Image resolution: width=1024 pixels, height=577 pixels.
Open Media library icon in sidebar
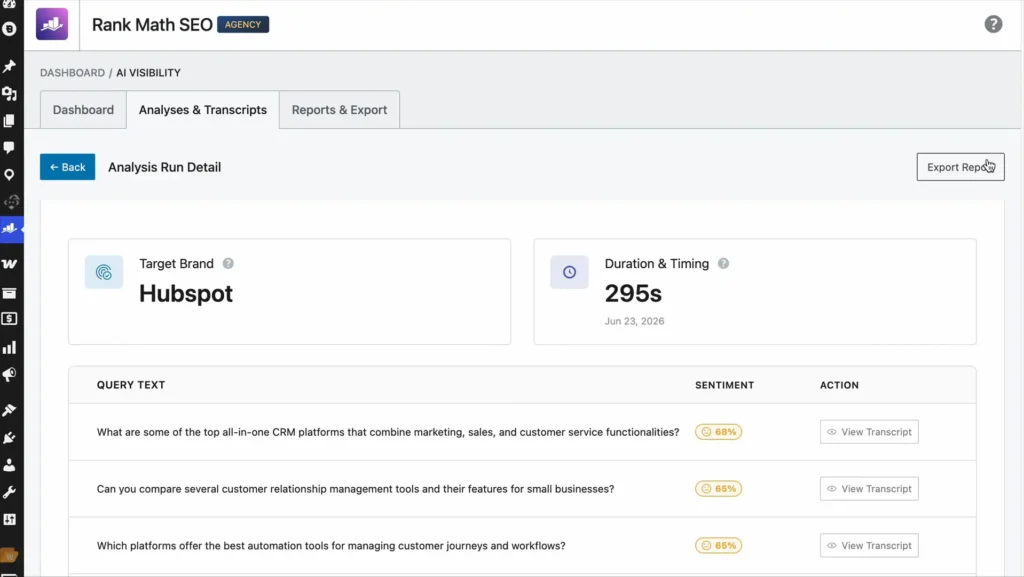9,94
